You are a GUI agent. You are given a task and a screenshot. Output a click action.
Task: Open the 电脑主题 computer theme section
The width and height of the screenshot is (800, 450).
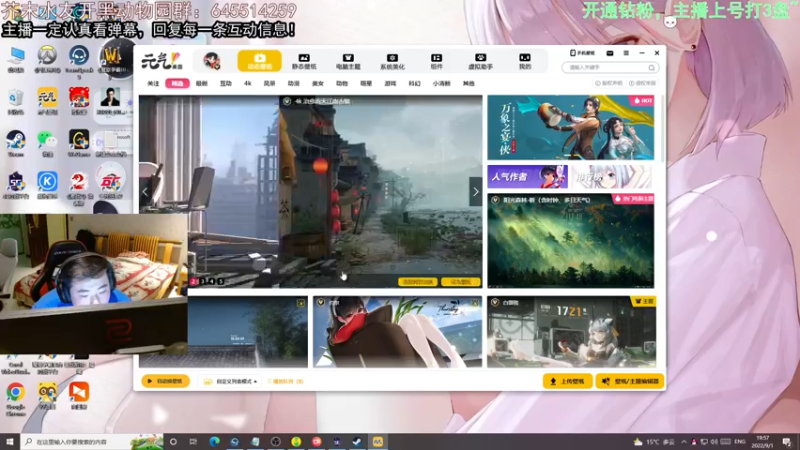pyautogui.click(x=348, y=61)
